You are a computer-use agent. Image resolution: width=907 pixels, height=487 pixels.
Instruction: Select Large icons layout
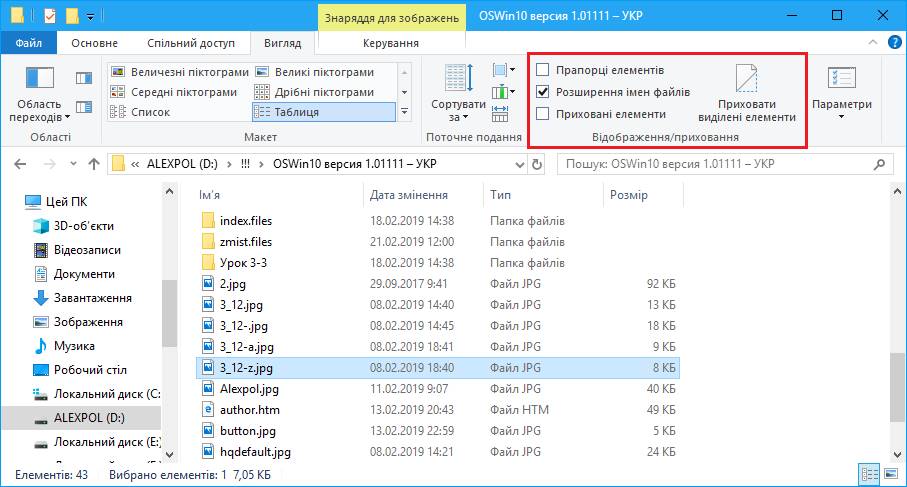pos(315,72)
